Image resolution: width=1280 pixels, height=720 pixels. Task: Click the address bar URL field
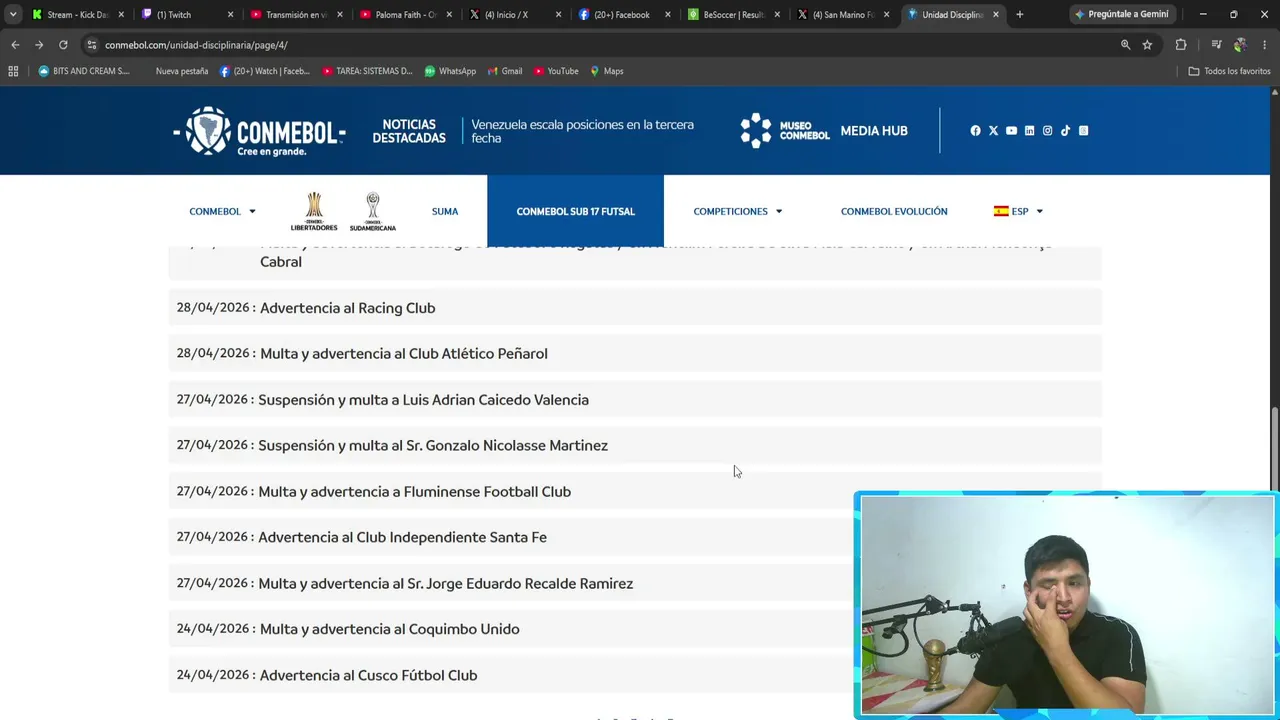(x=600, y=45)
